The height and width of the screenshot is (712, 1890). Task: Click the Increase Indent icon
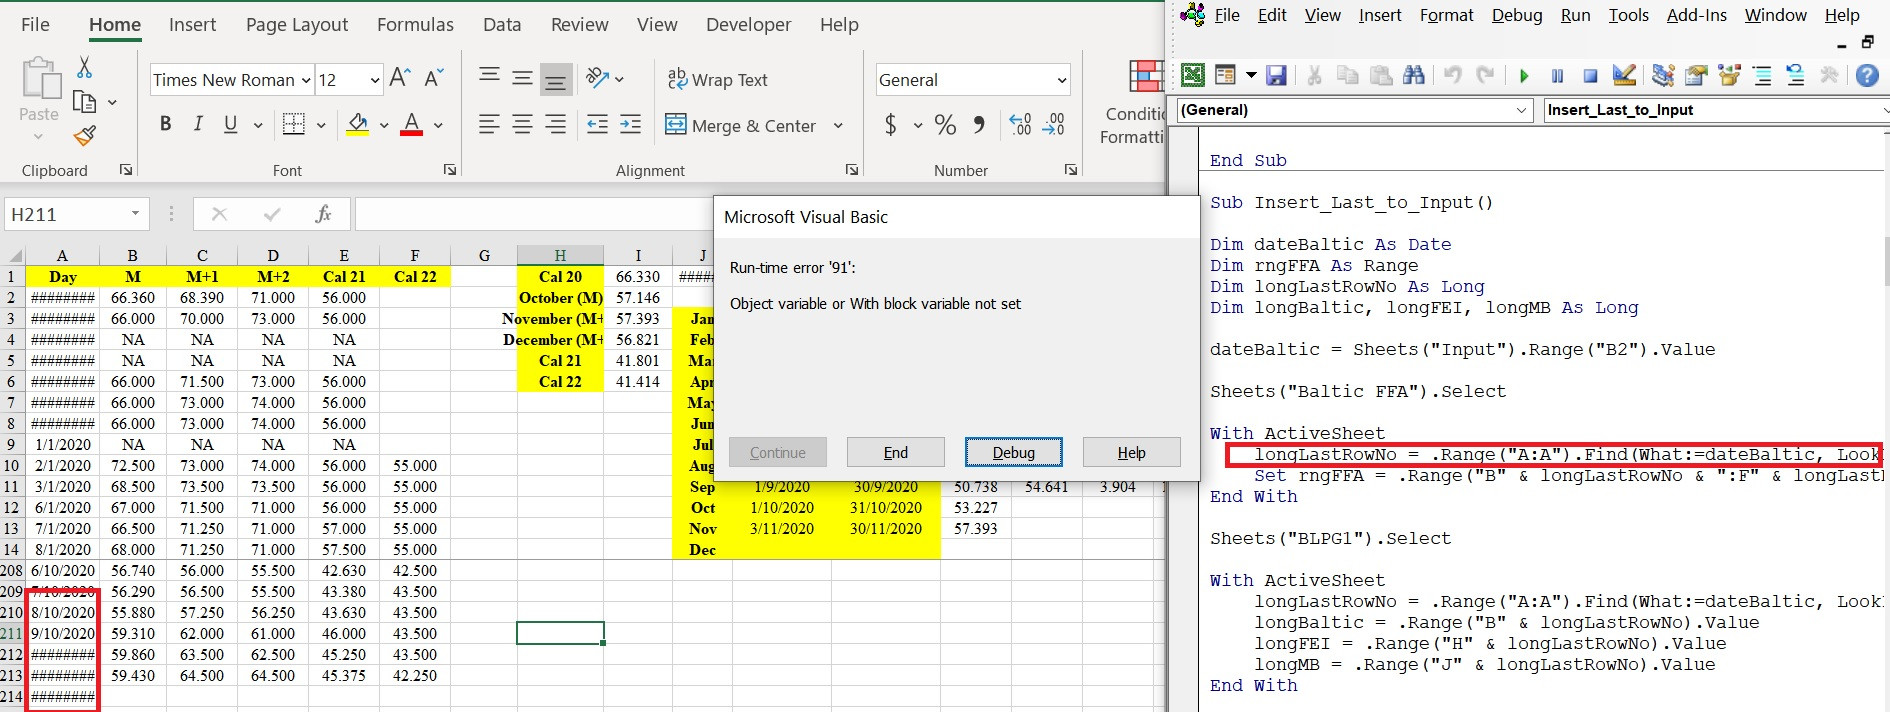(630, 124)
